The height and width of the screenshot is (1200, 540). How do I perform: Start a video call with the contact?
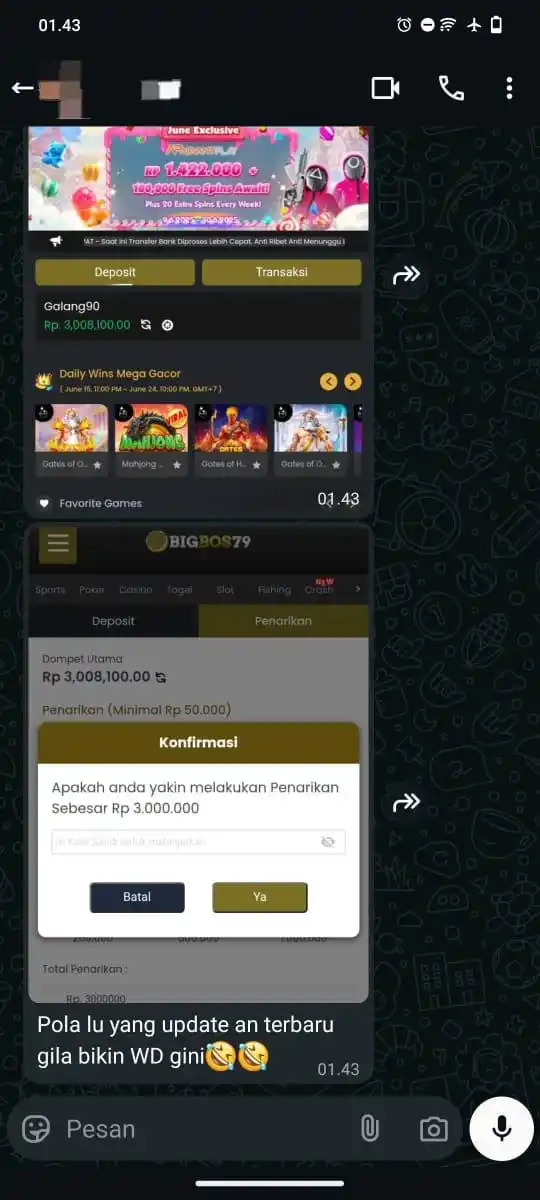pos(386,88)
